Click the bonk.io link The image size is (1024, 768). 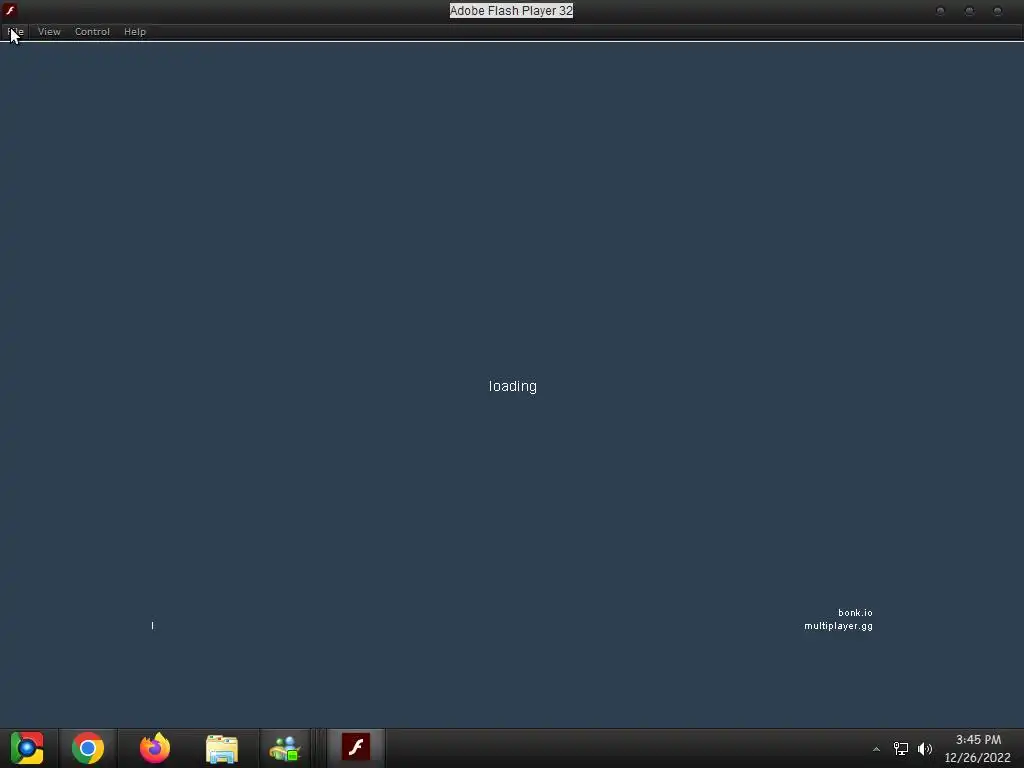pos(855,613)
